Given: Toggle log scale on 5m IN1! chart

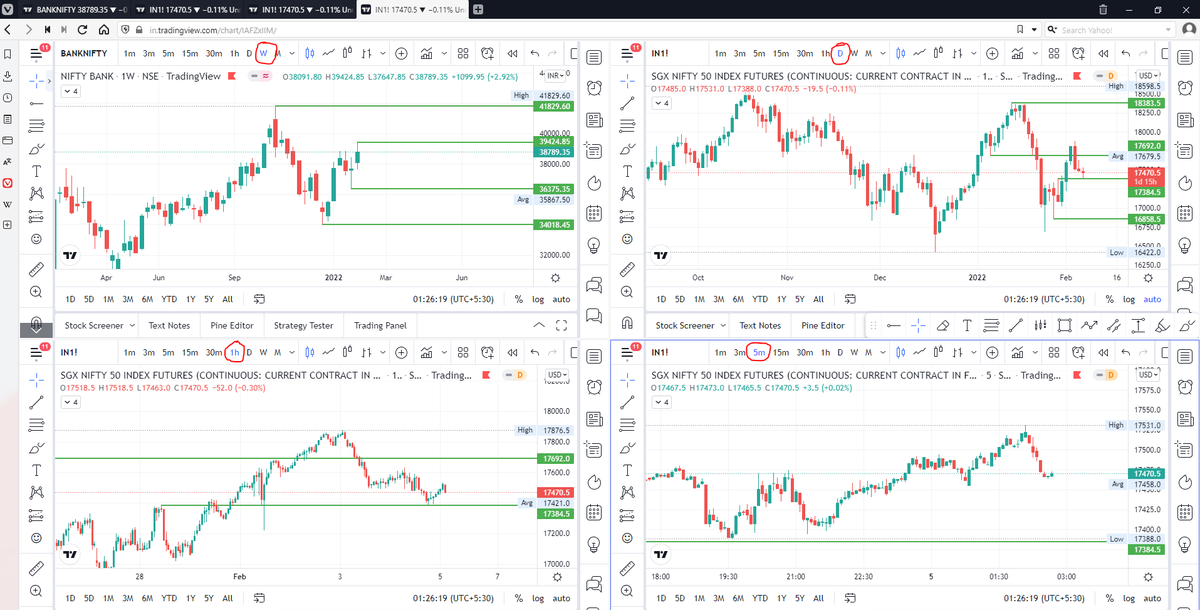Looking at the screenshot, I should tap(1129, 598).
